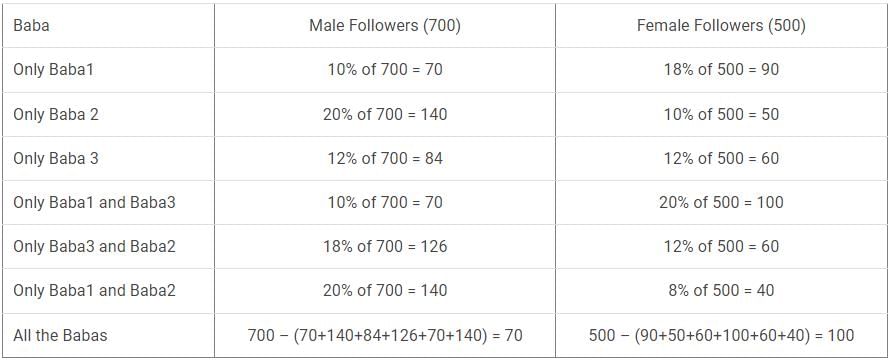
Task: Select the 'Only Baba1 and Baba2' label
Action: pyautogui.click(x=94, y=290)
